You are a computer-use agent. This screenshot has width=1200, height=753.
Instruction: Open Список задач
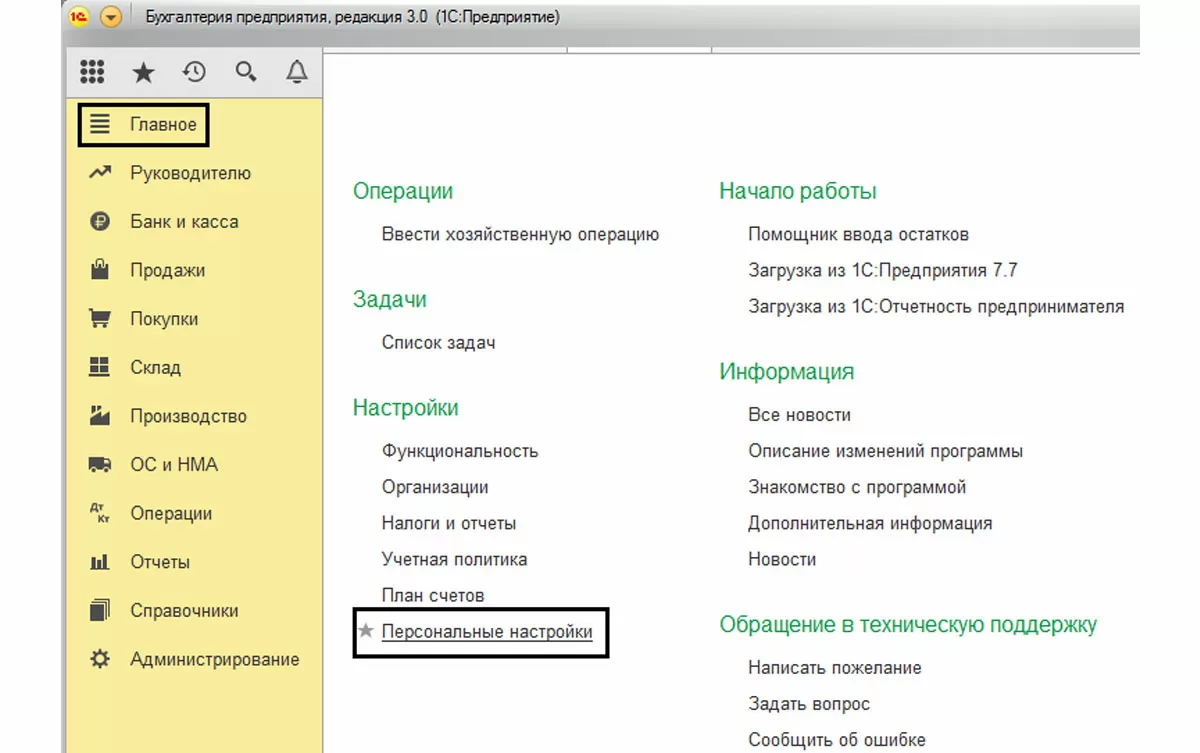(438, 343)
